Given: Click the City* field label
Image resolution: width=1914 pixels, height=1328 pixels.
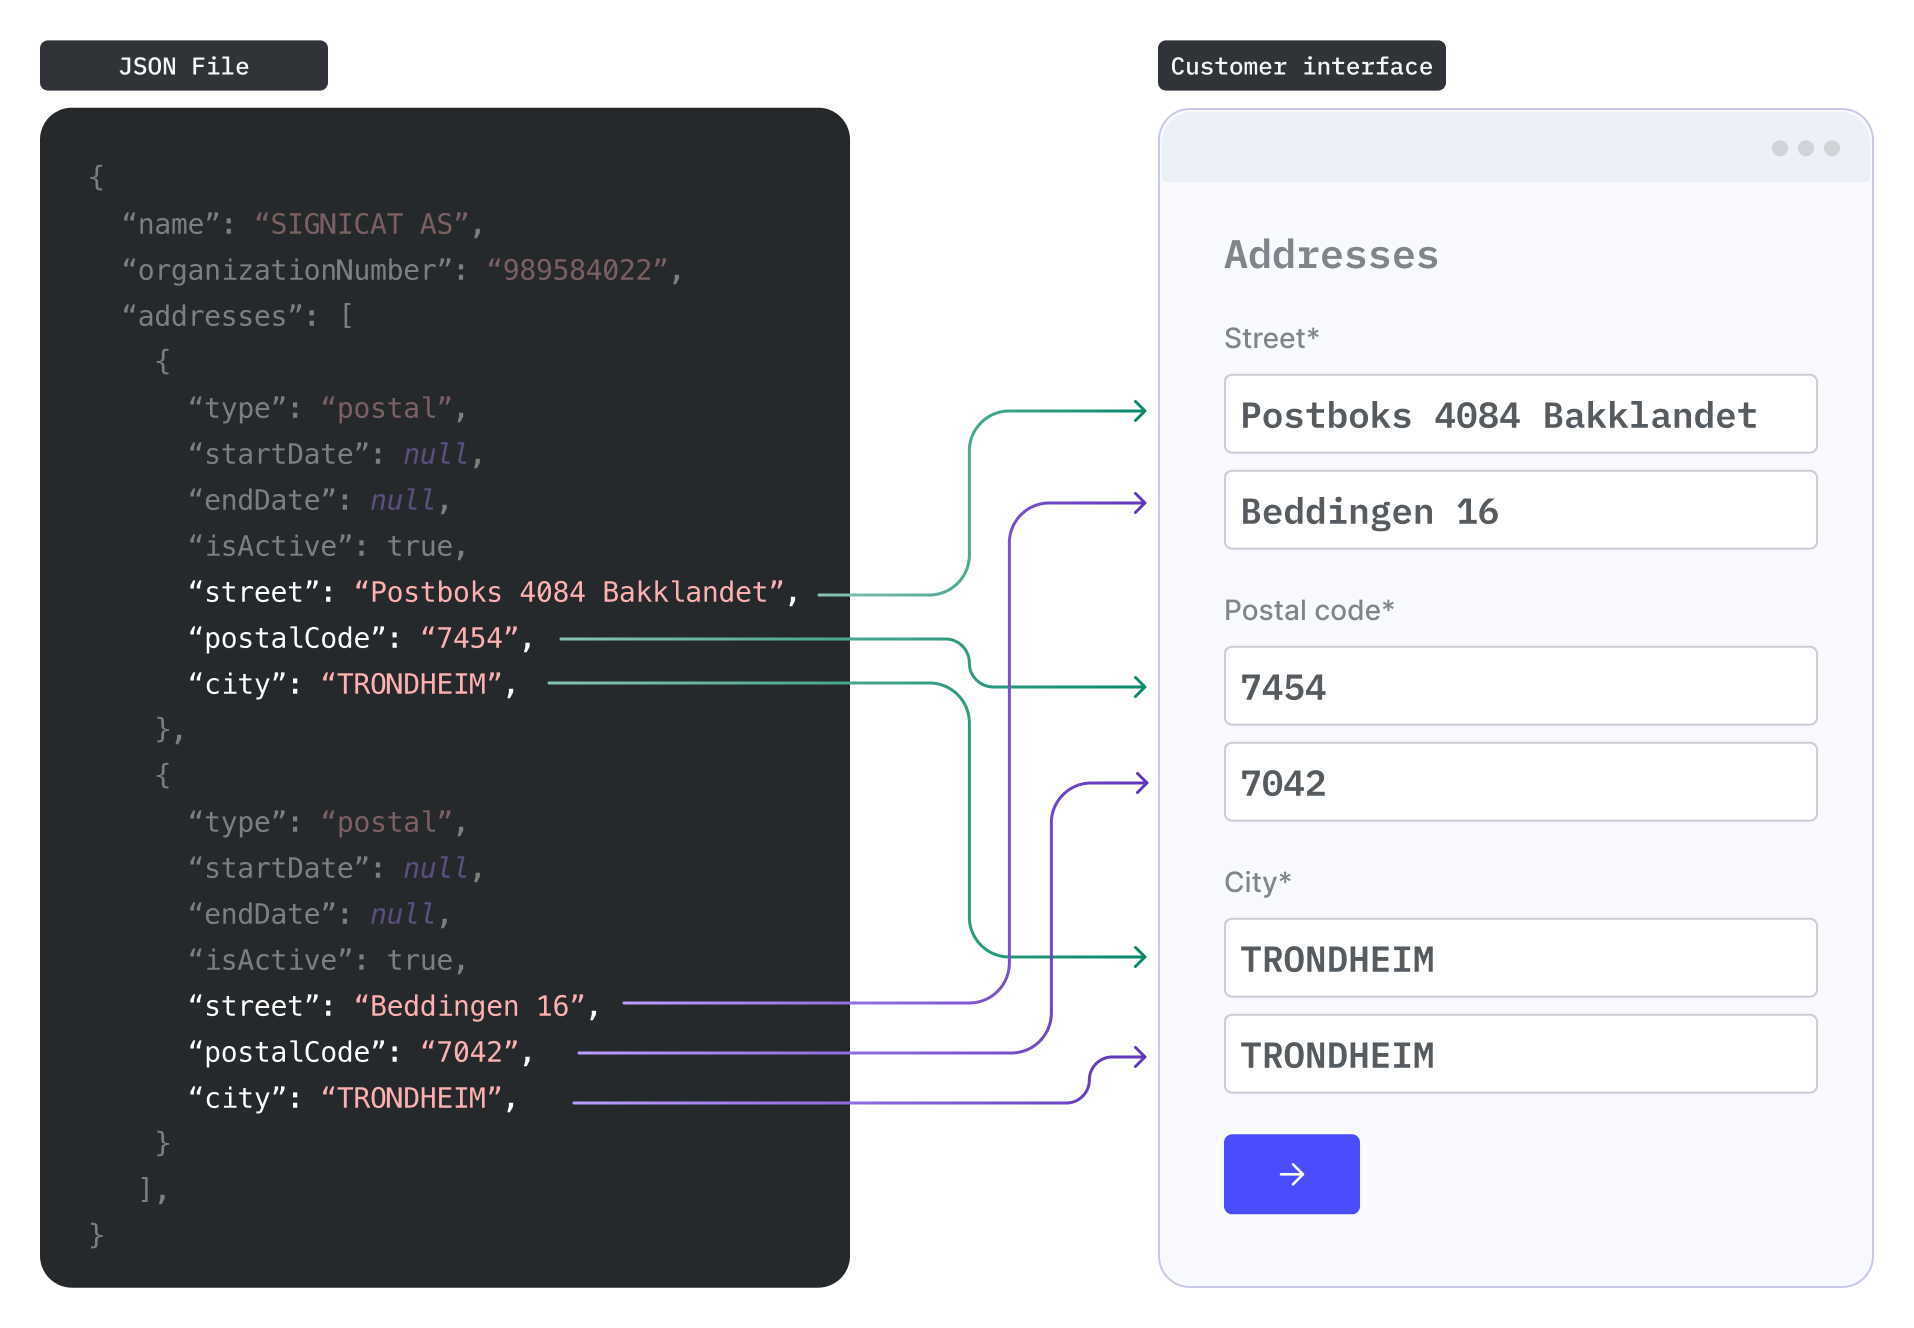Looking at the screenshot, I should pyautogui.click(x=1257, y=882).
